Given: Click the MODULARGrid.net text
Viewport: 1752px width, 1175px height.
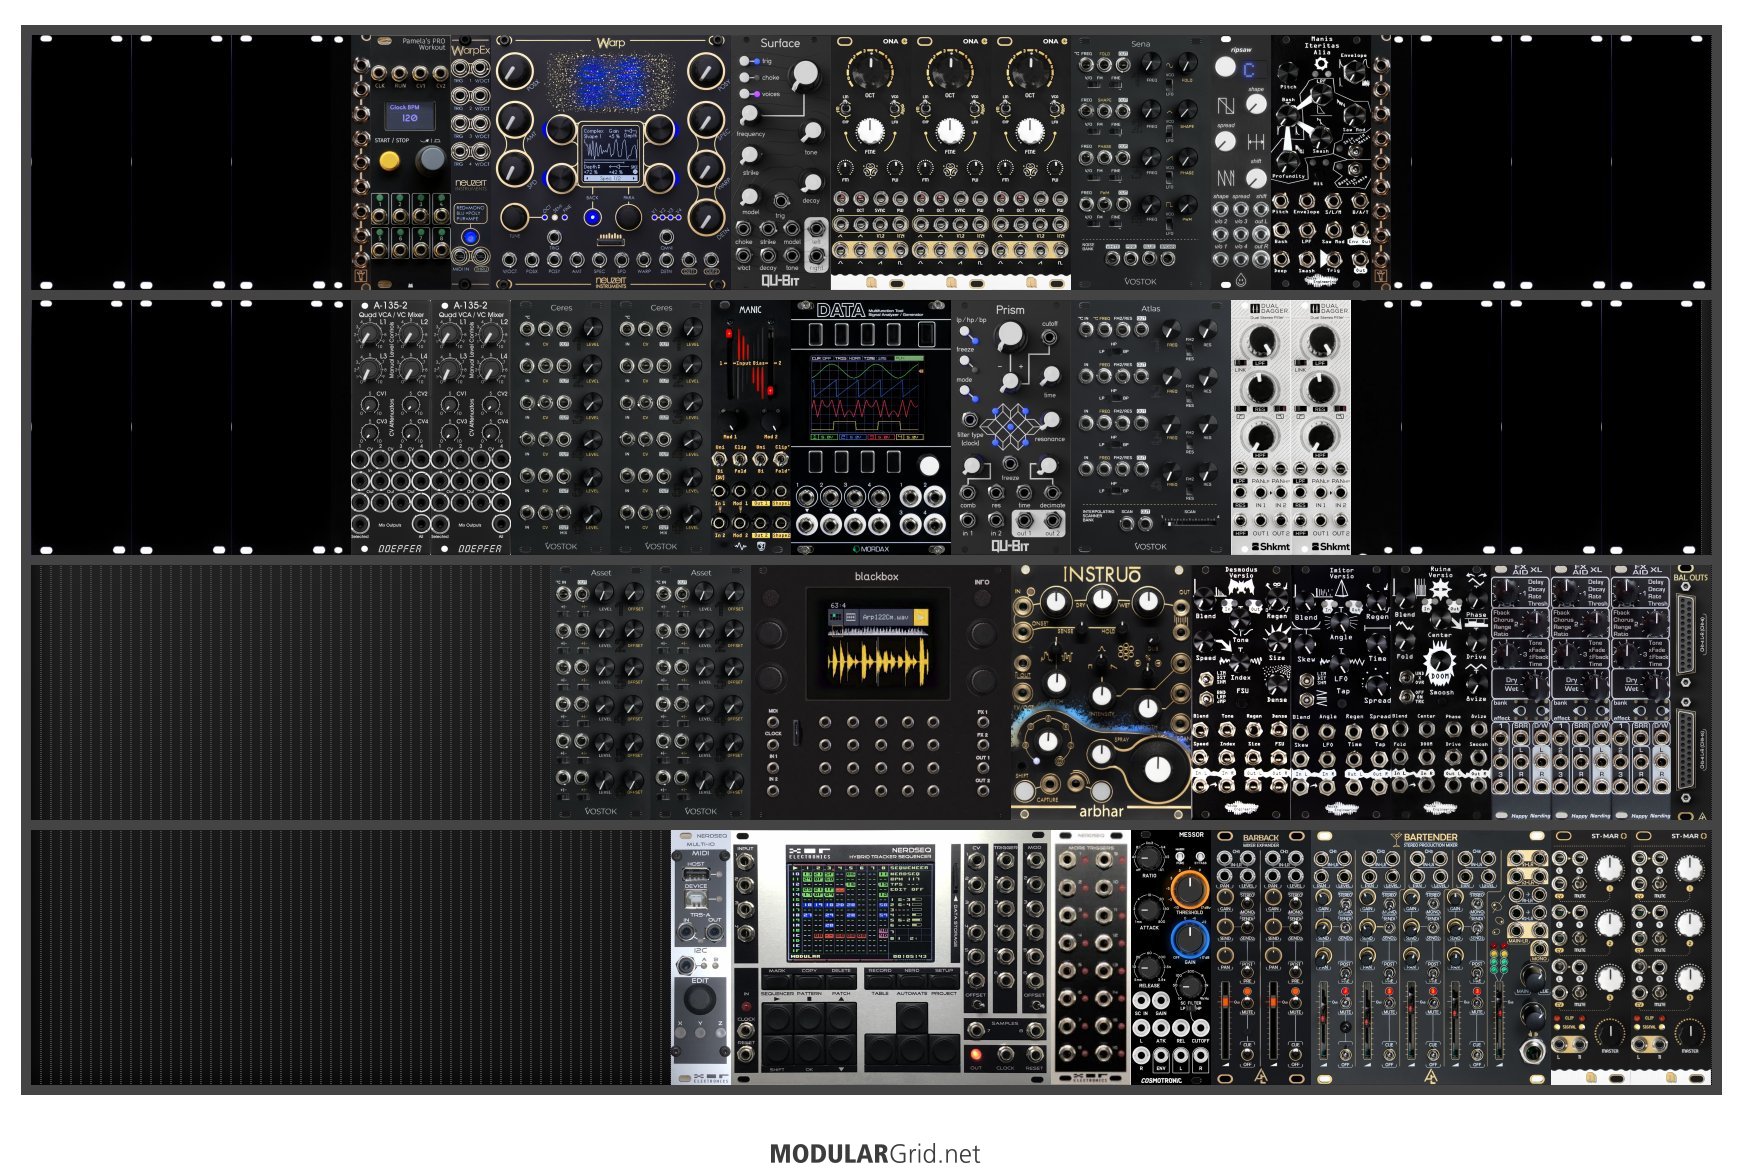Looking at the screenshot, I should click(x=875, y=1154).
